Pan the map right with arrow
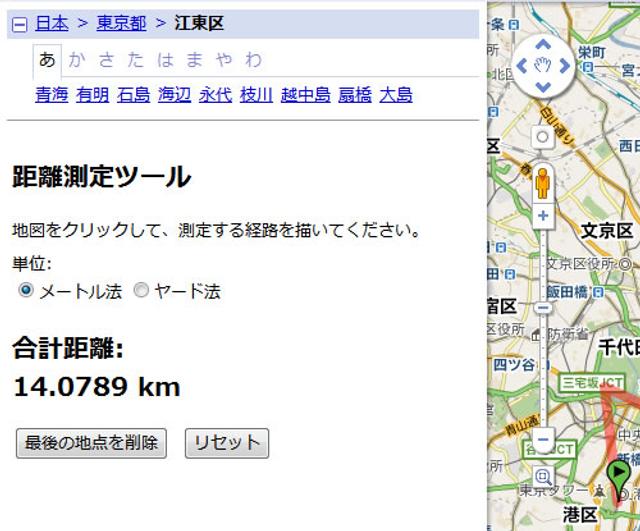640x531 pixels. point(564,66)
